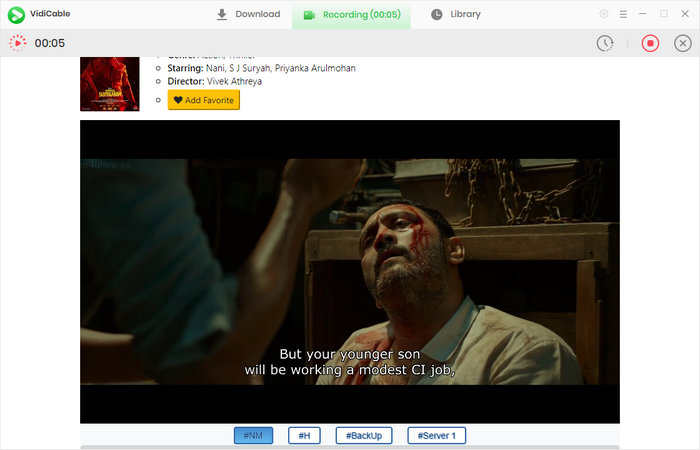The image size is (700, 450).
Task: Click the Download arrow icon
Action: click(x=222, y=15)
